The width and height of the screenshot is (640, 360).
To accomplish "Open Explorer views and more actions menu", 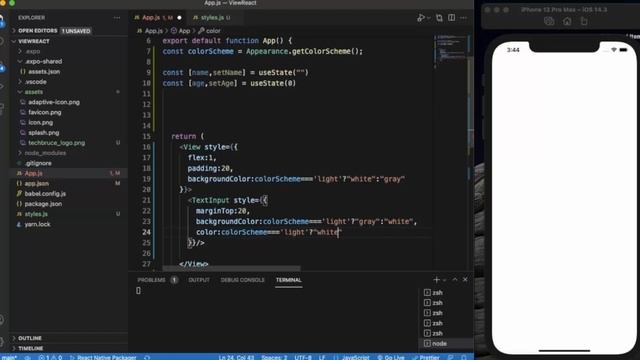I will (x=117, y=18).
